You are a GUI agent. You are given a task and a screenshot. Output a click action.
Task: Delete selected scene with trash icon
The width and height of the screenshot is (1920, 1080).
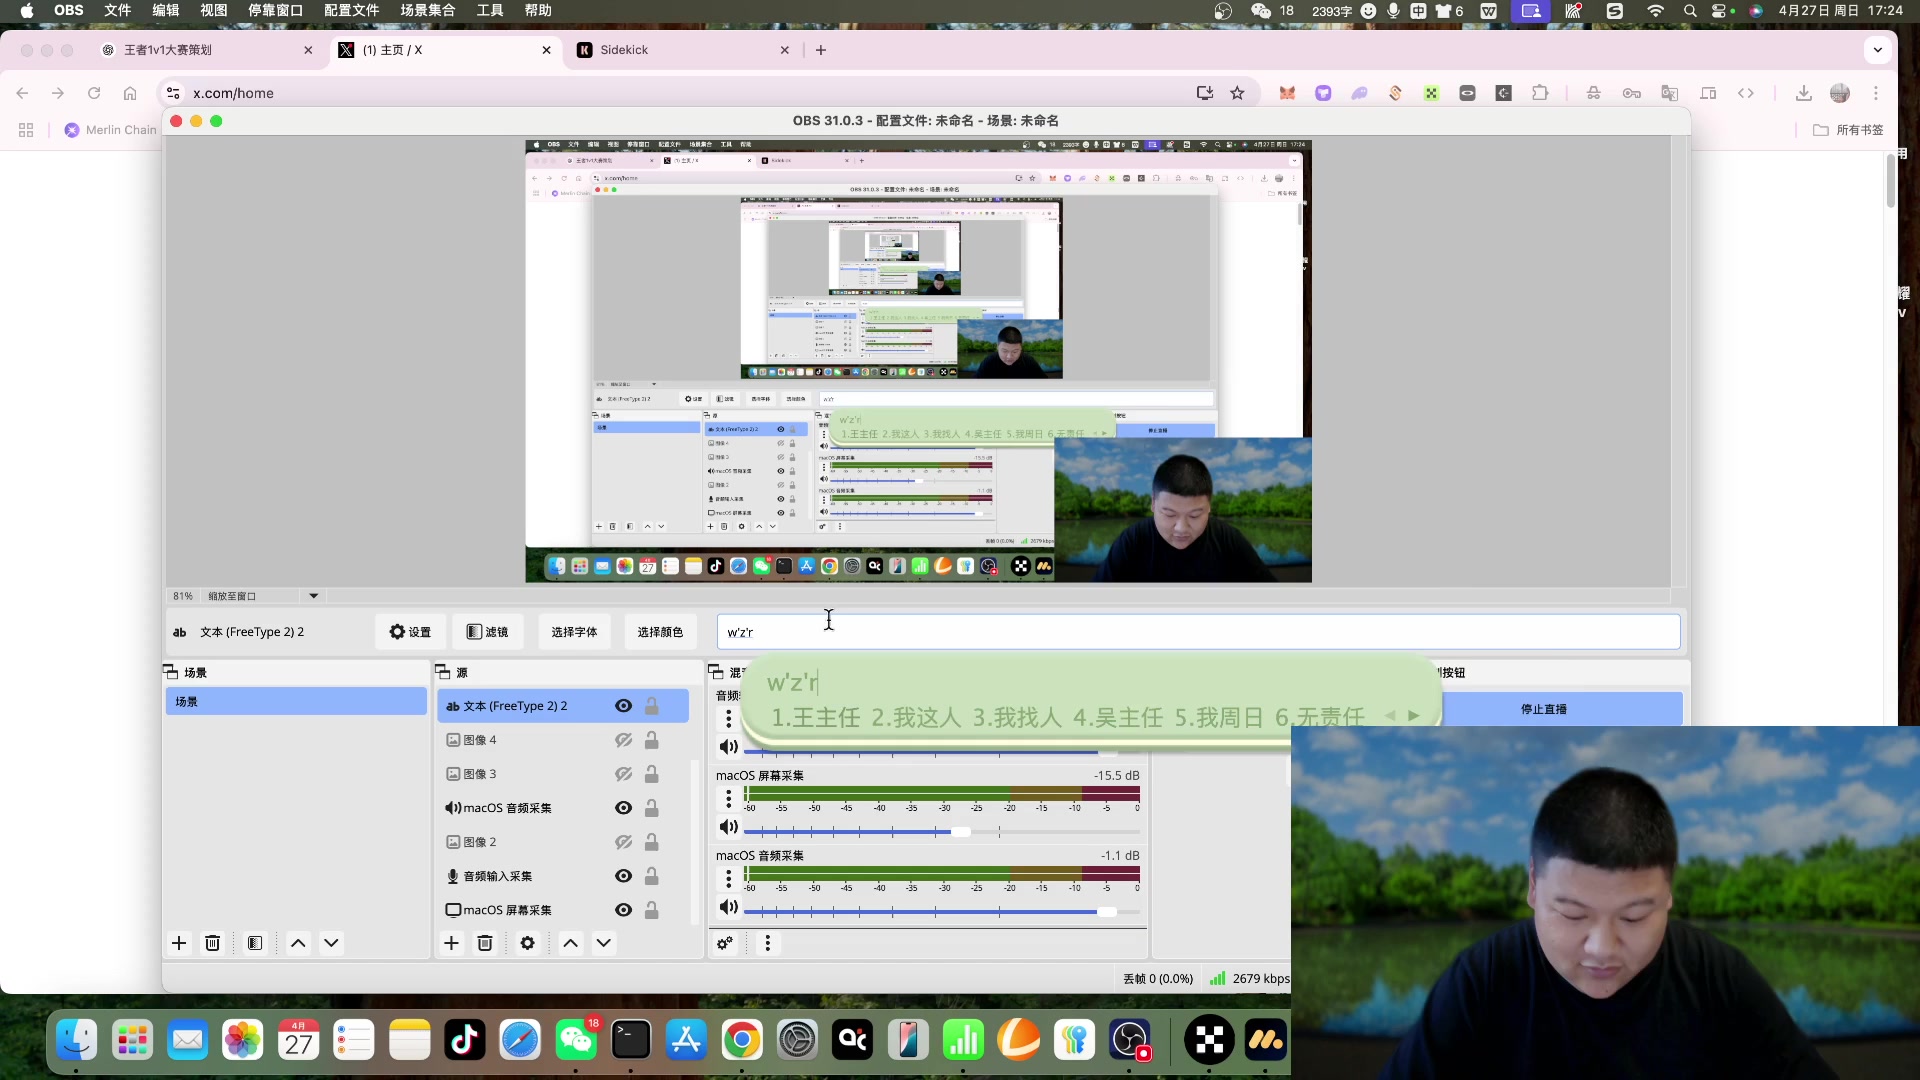pos(212,943)
